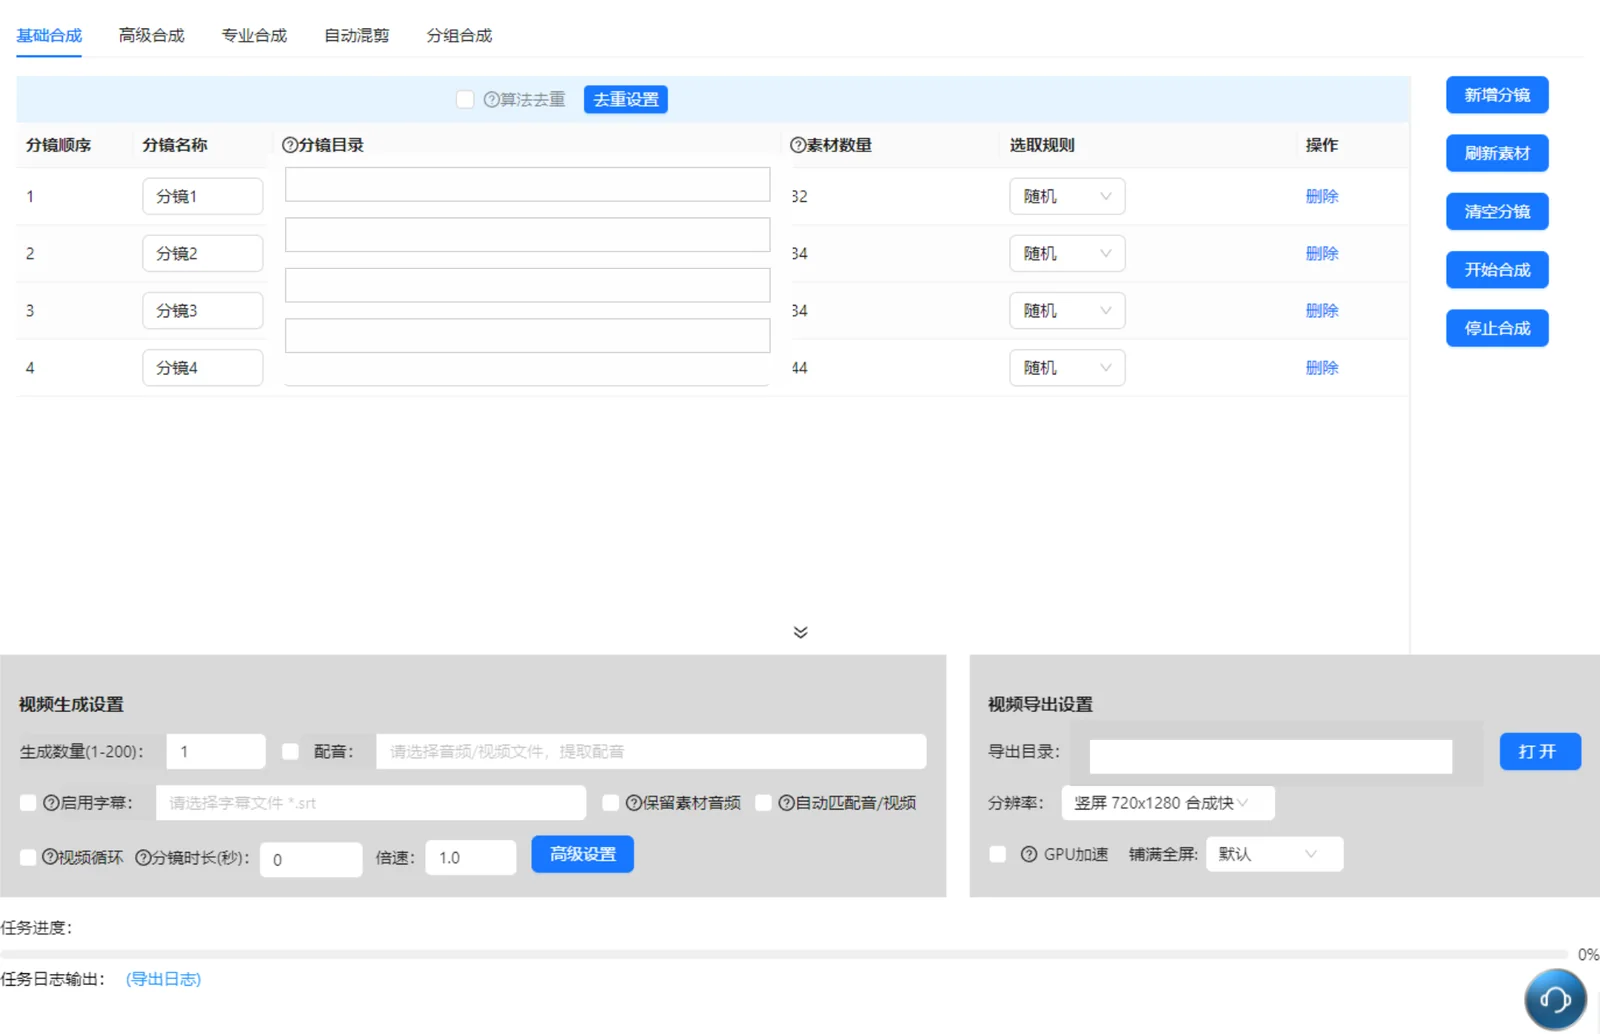Open the 随机 rule dropdown for 分镜2

(x=1067, y=254)
